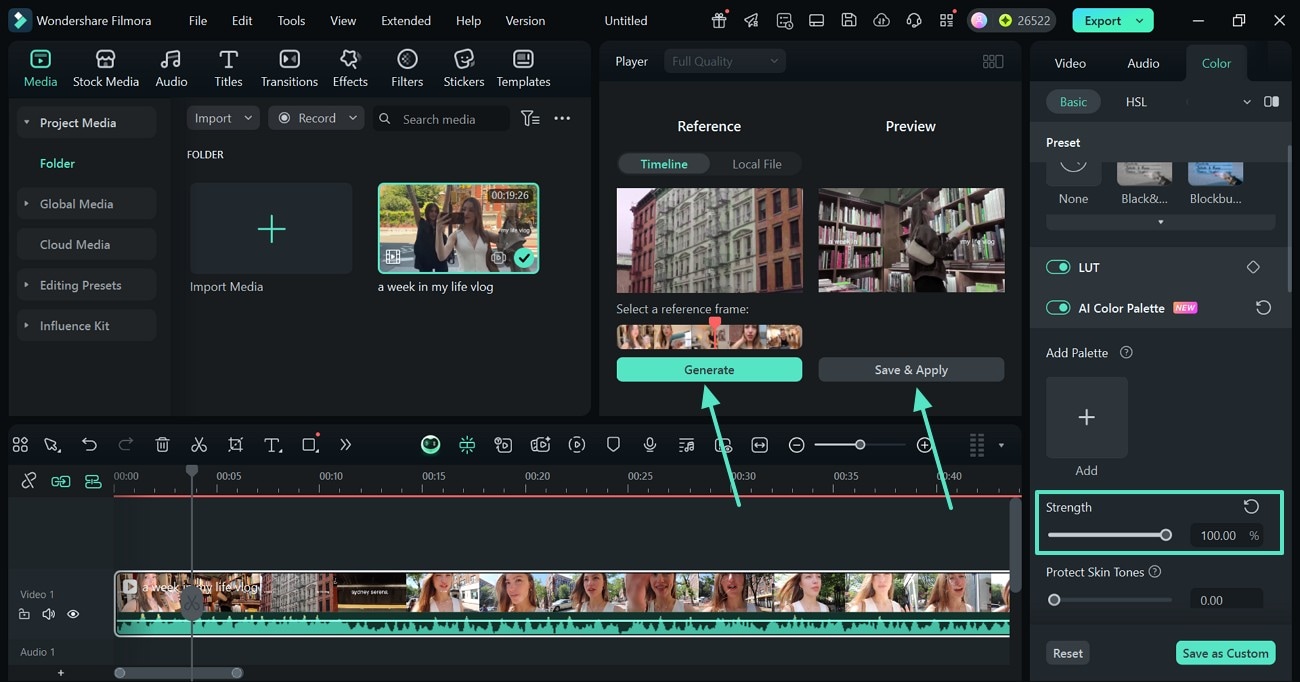Click the LUT keyframe diamond

1253,267
